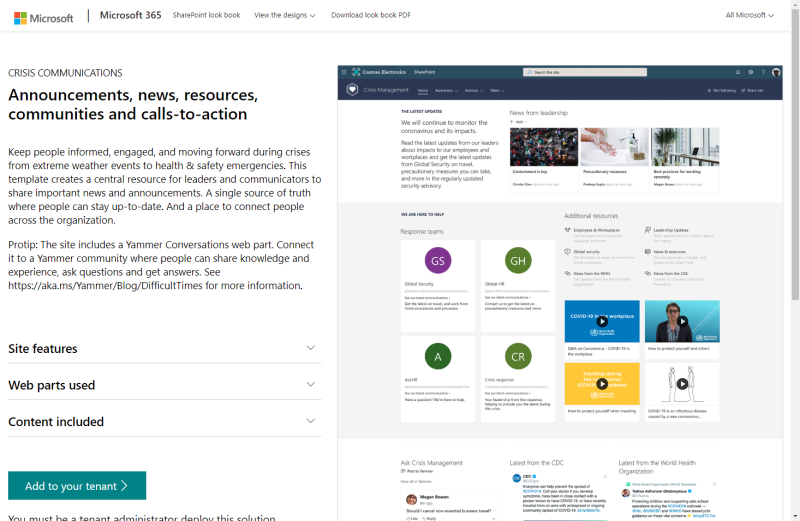Play the COVID-19 in the workplace video
Viewport: 800px width, 521px height.
(602, 321)
